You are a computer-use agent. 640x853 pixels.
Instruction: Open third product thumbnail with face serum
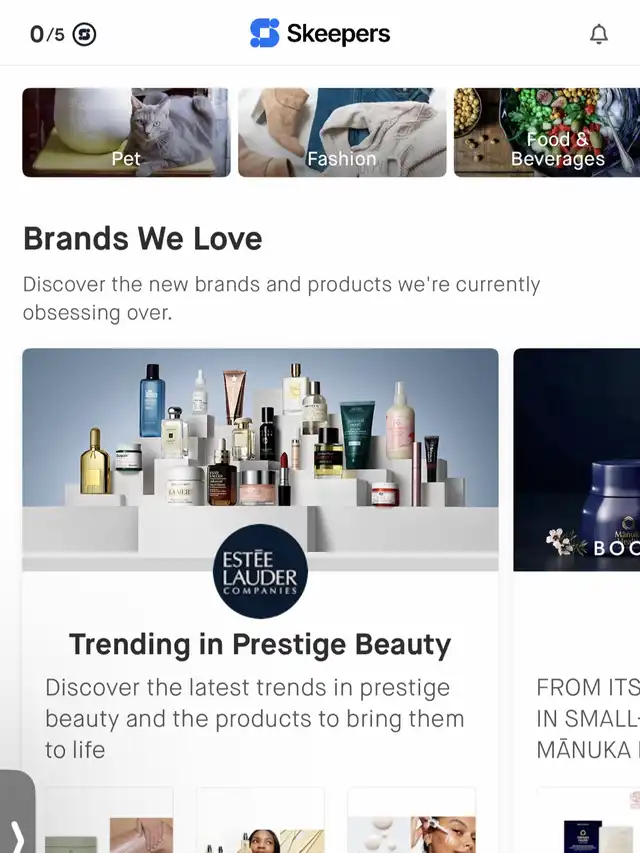(412, 820)
